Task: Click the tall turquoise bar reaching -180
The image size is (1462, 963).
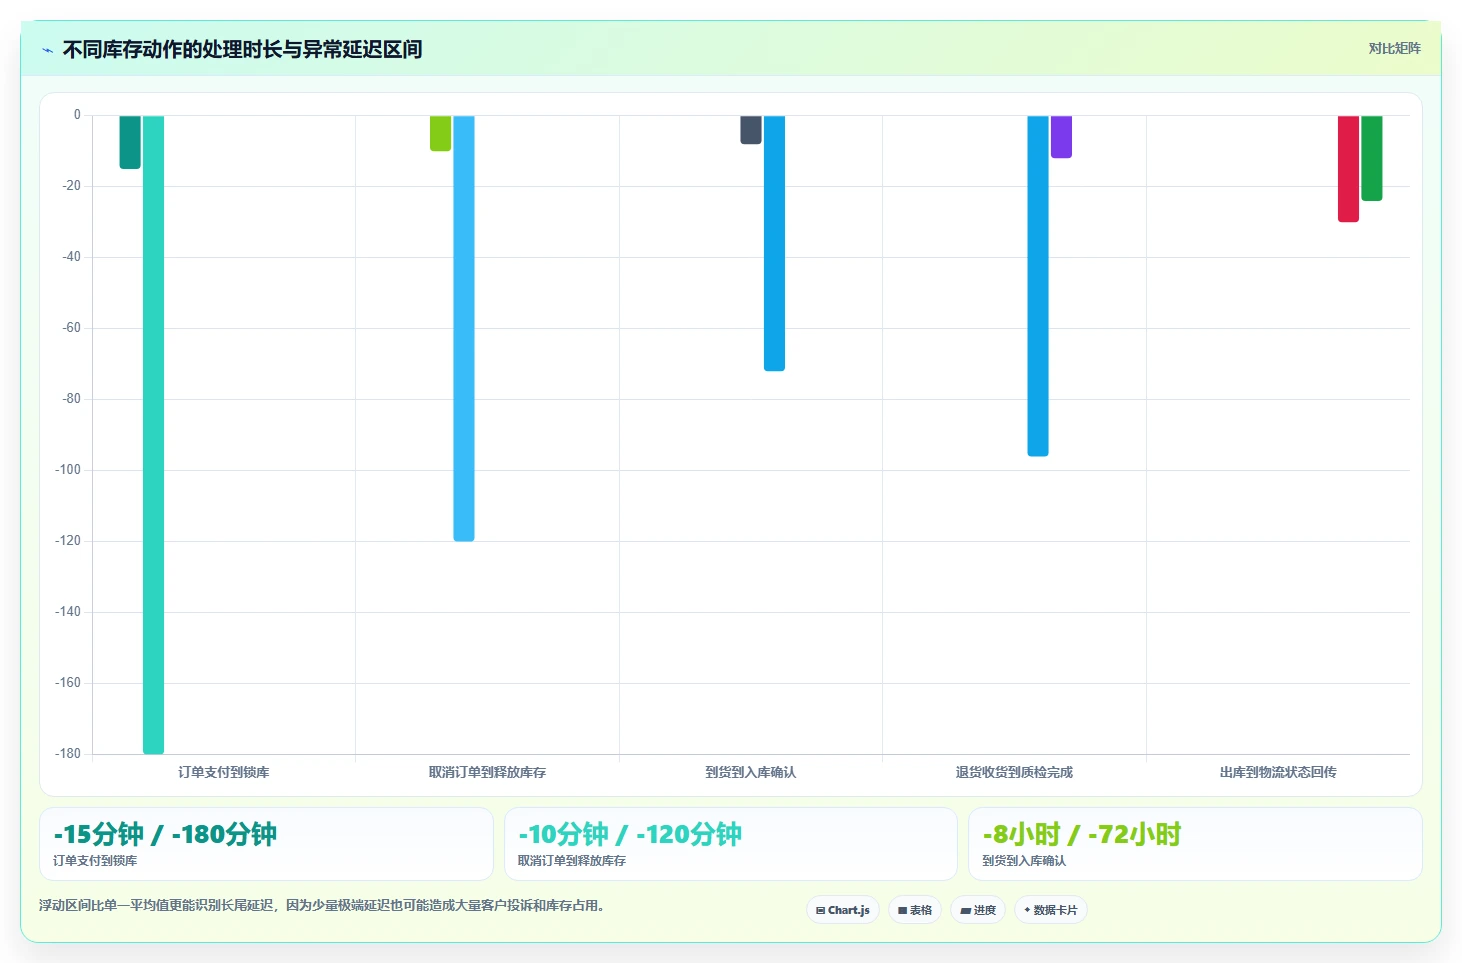Action: click(x=153, y=435)
